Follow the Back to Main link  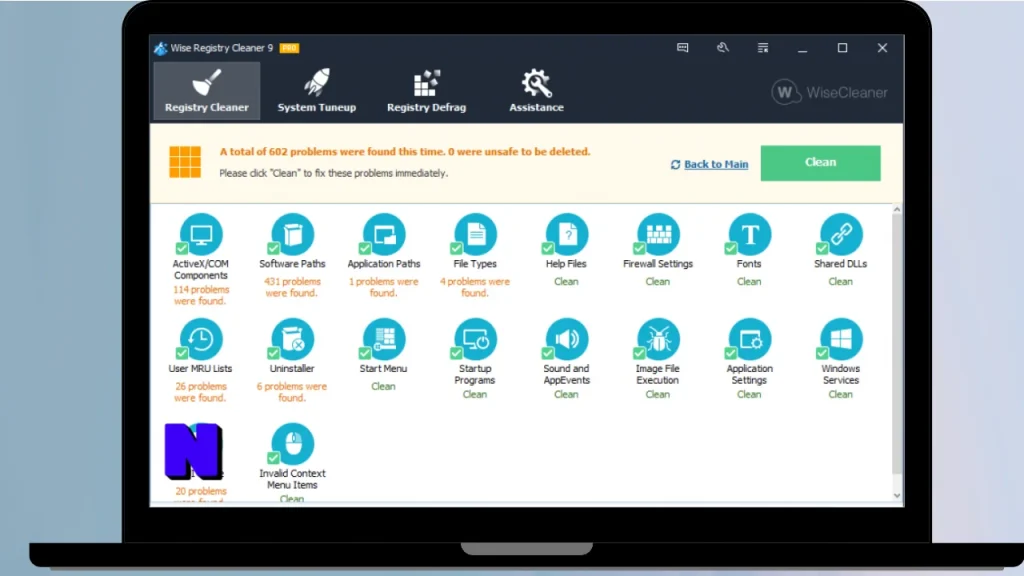coord(716,165)
